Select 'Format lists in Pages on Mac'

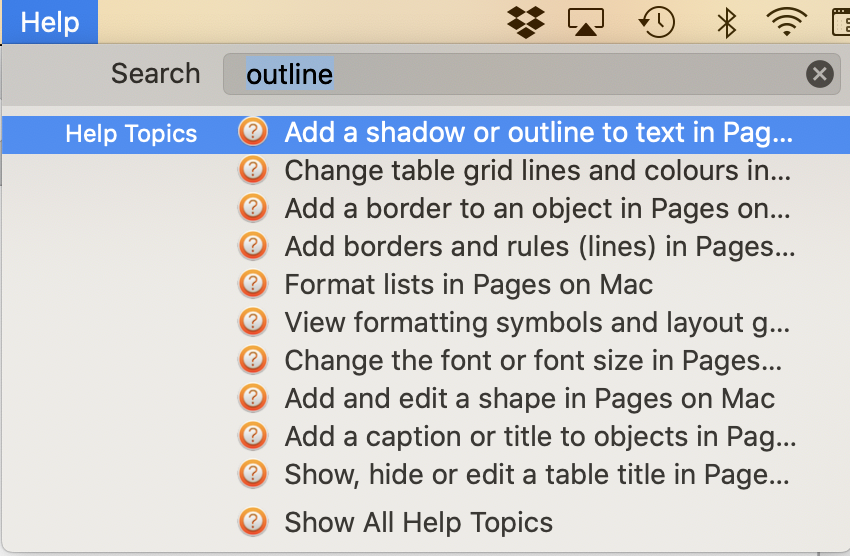(x=468, y=285)
